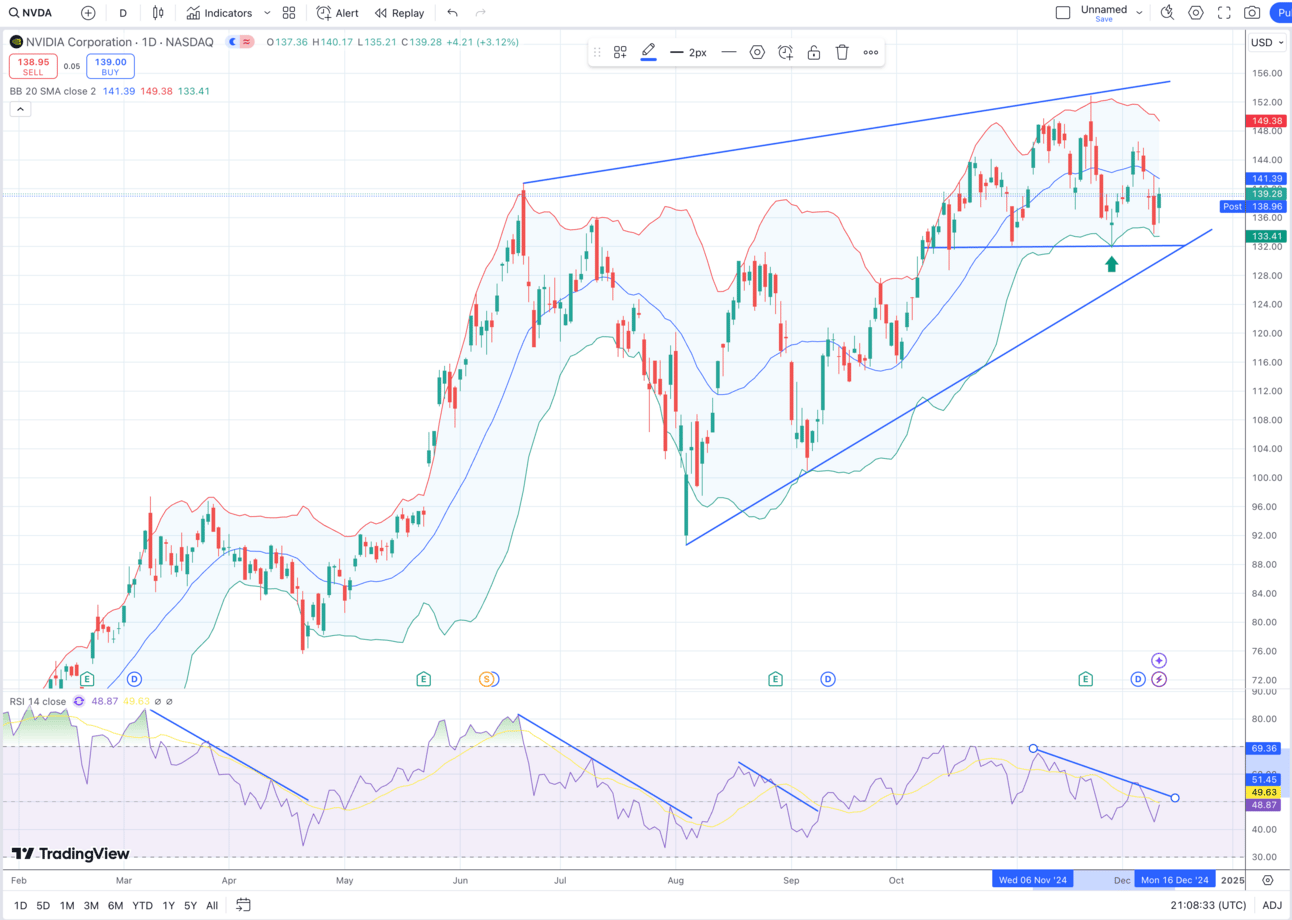
Task: Click the Unnamed layout name
Action: [1104, 10]
